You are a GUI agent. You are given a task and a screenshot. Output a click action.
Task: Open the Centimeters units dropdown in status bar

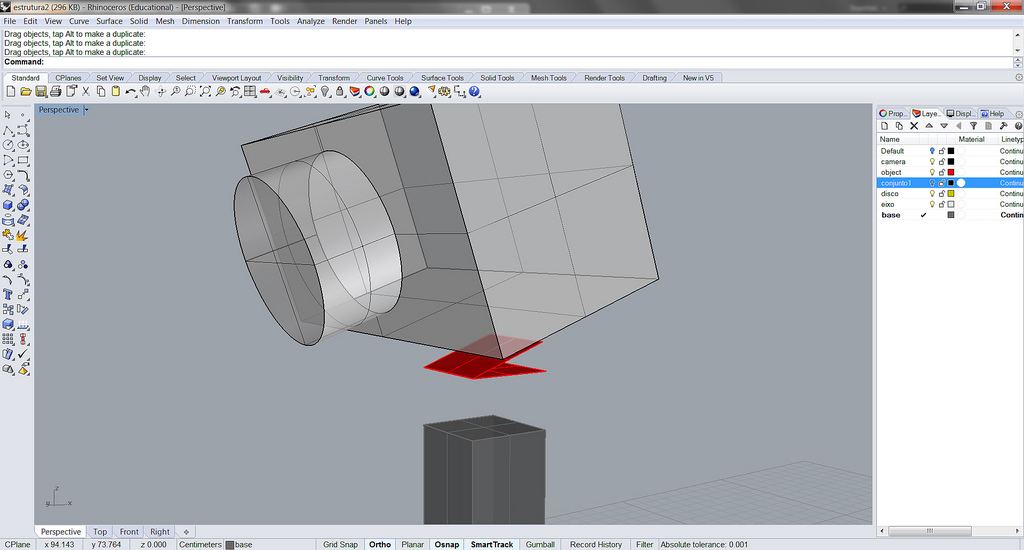click(x=200, y=544)
